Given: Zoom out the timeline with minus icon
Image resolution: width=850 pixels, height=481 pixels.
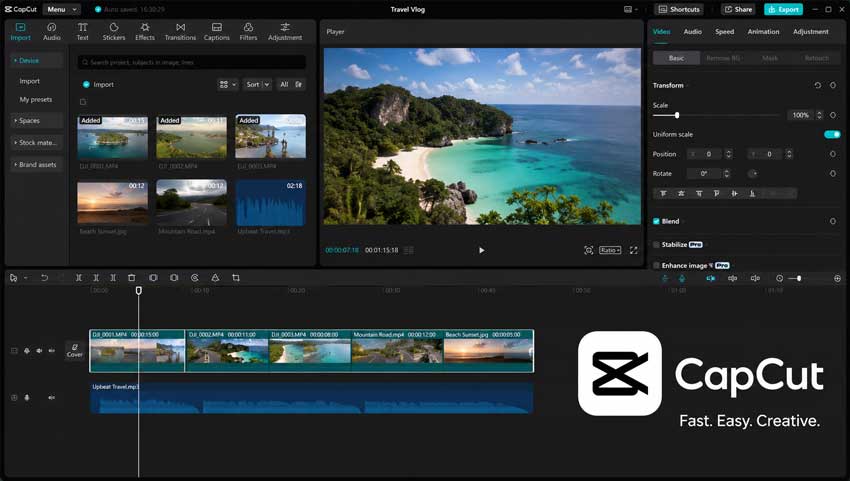Looking at the screenshot, I should pos(780,278).
